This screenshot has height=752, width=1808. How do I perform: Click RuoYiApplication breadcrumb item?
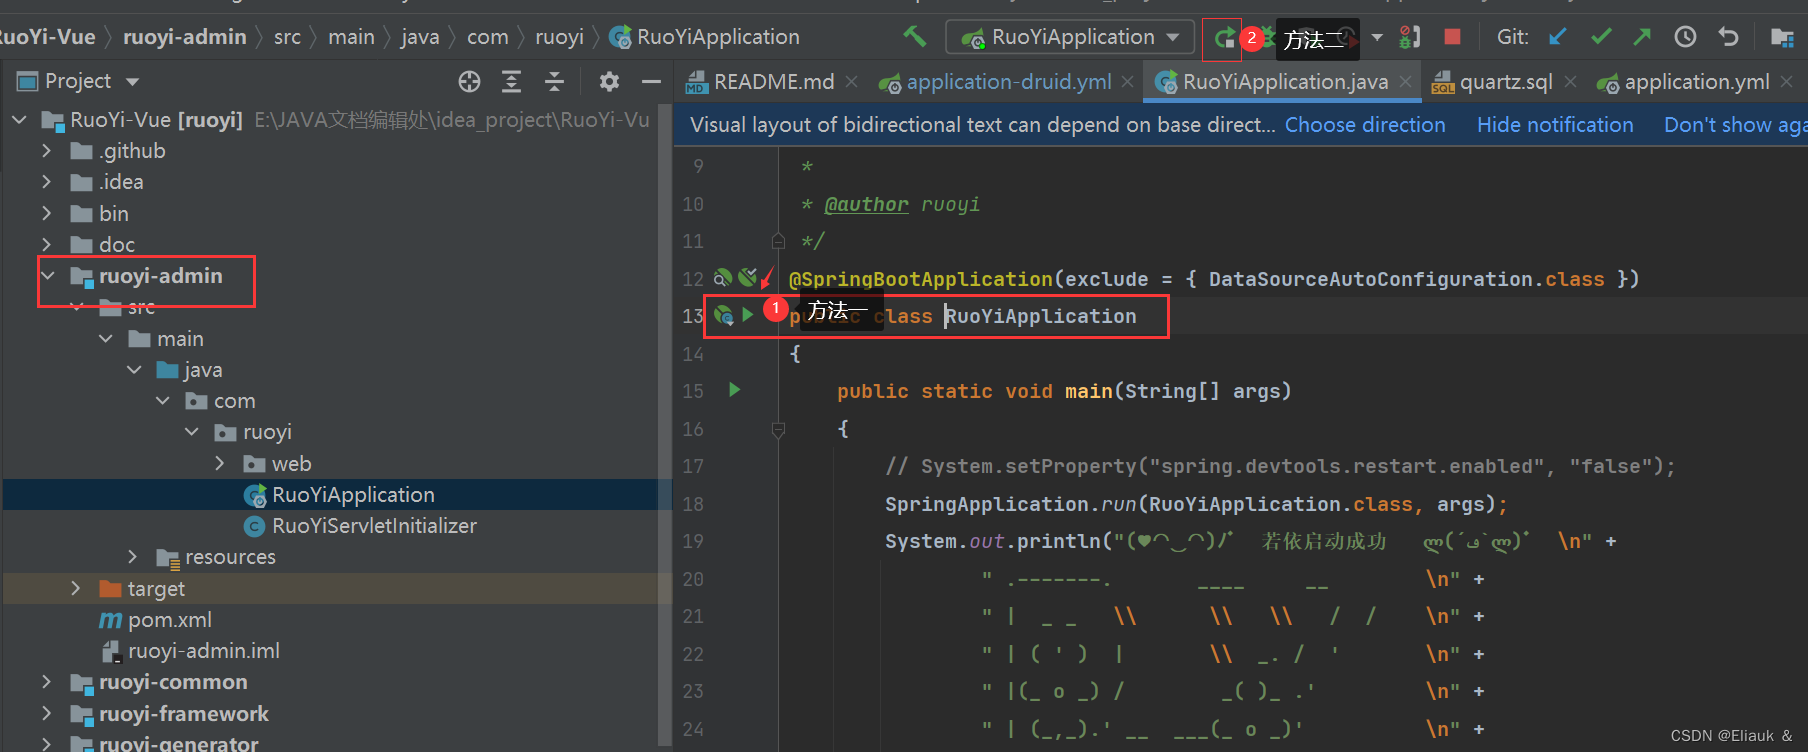(x=705, y=37)
